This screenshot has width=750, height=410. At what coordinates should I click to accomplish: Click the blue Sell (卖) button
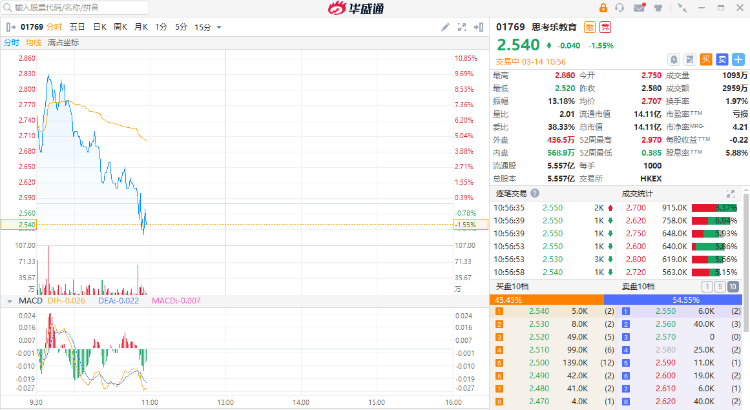[720, 59]
